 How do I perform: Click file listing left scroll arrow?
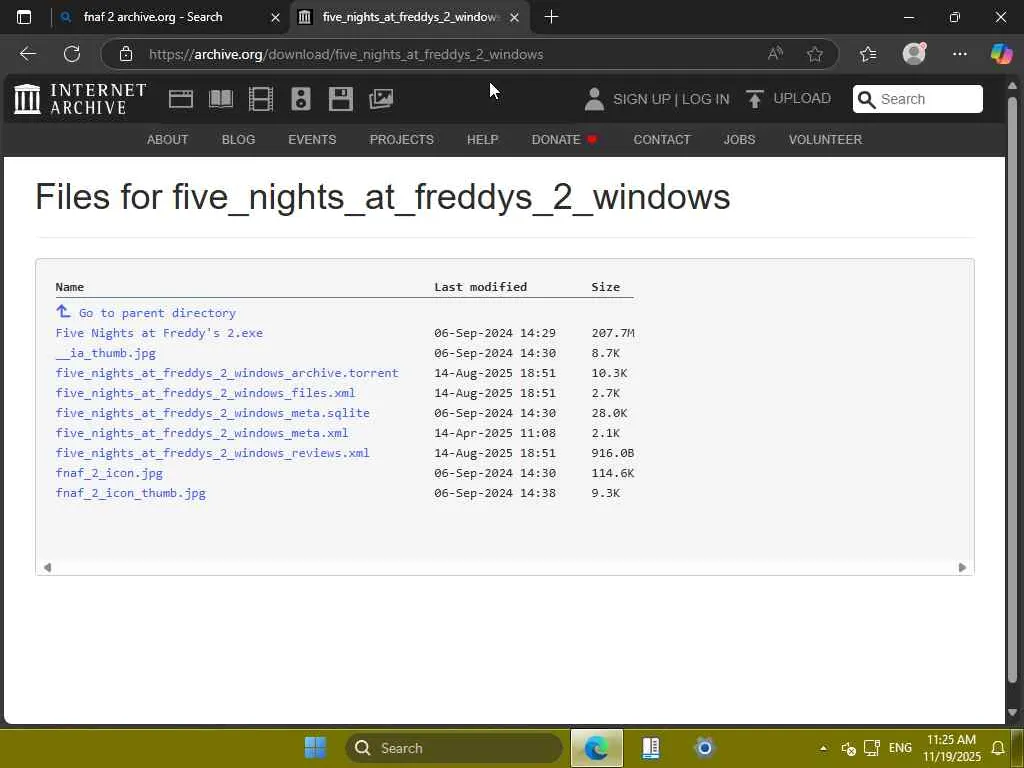pos(47,568)
